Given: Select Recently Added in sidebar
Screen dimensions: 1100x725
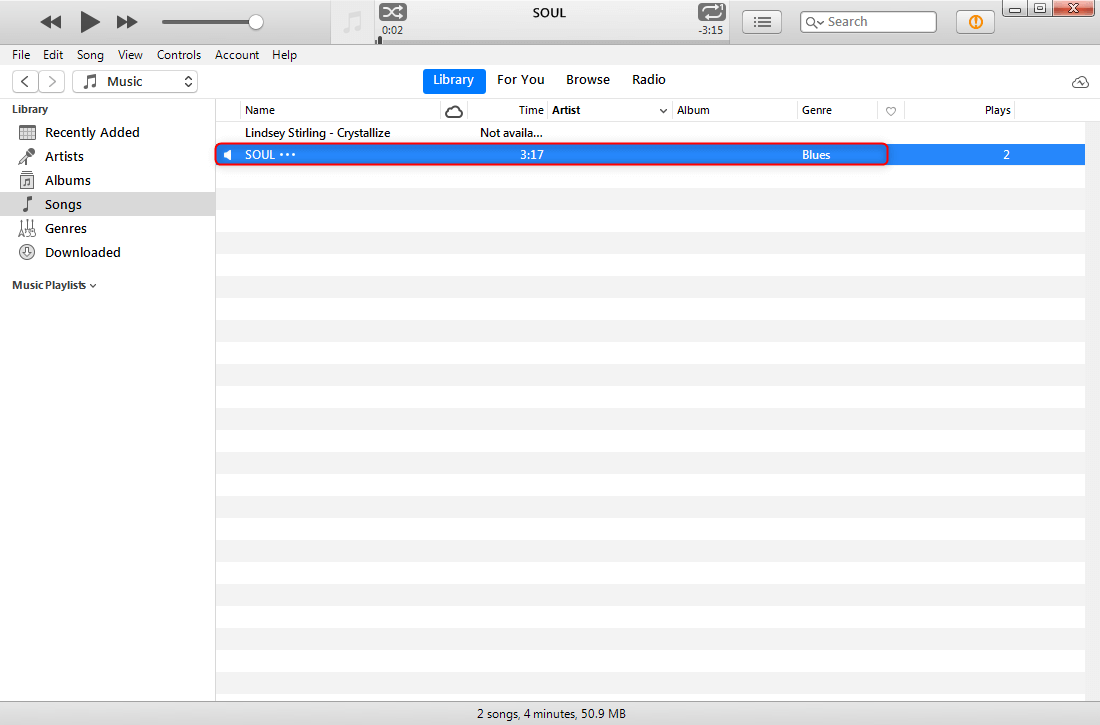Looking at the screenshot, I should tap(92, 132).
